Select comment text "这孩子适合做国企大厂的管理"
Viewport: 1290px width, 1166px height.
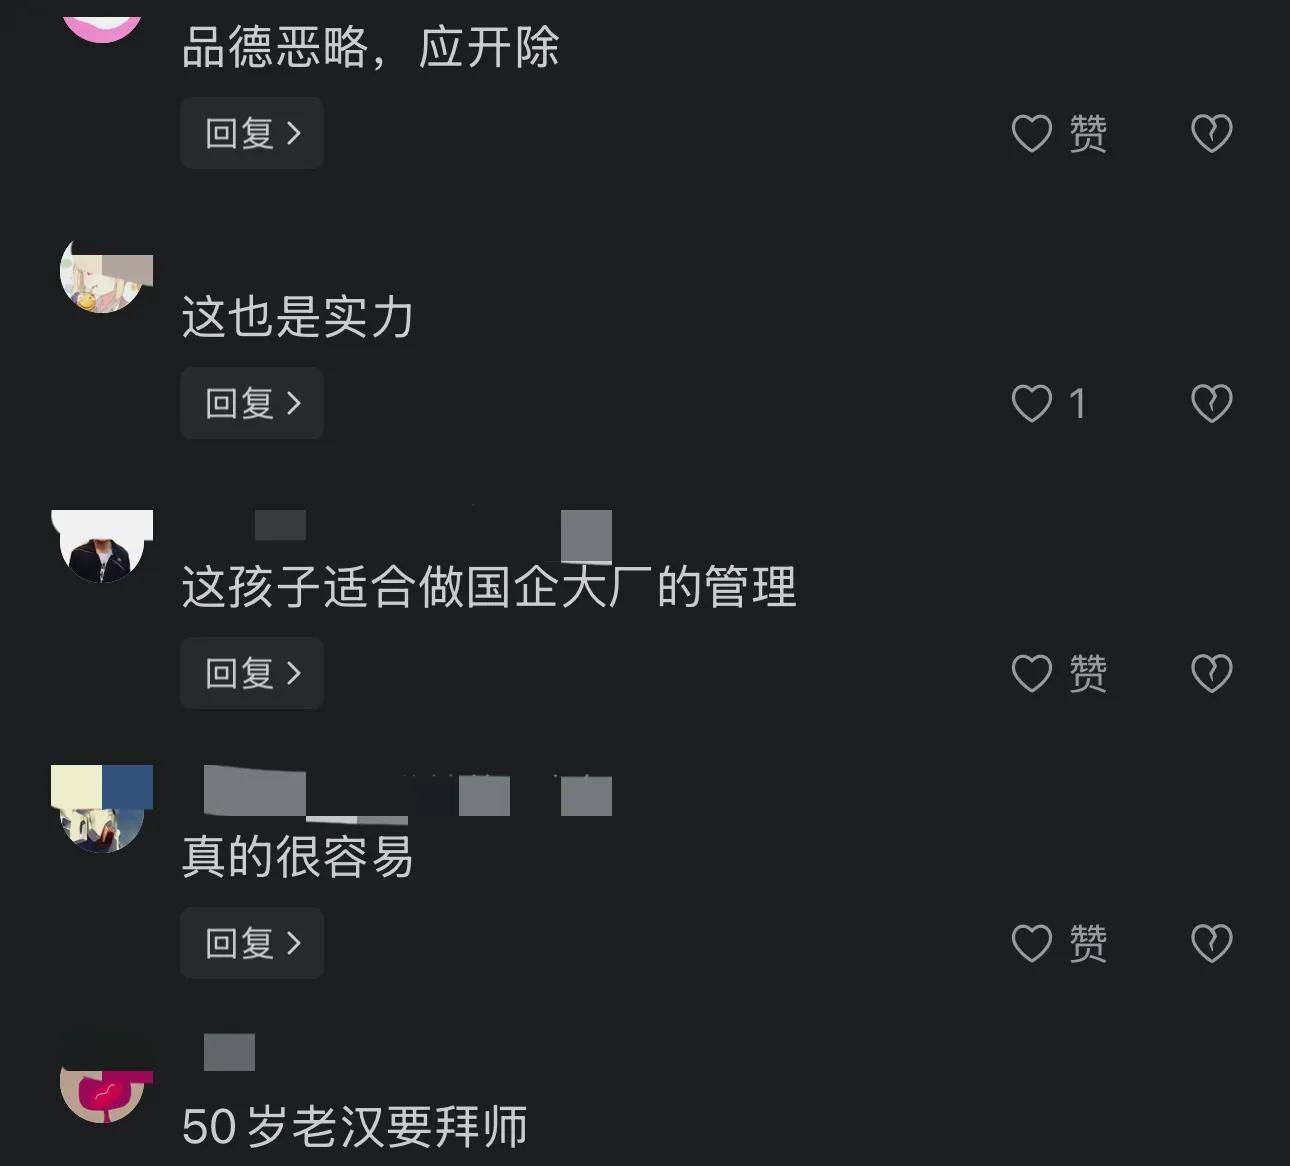pos(489,587)
